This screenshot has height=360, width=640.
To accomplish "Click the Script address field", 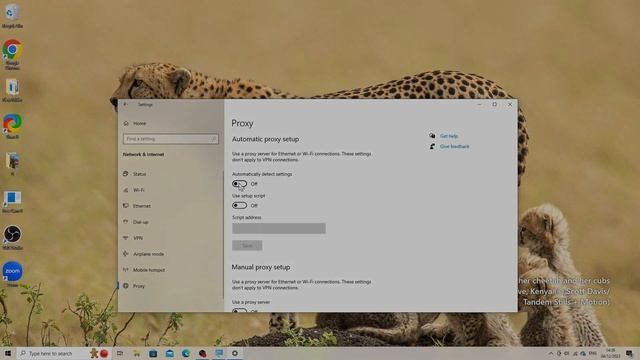I will click(x=279, y=228).
